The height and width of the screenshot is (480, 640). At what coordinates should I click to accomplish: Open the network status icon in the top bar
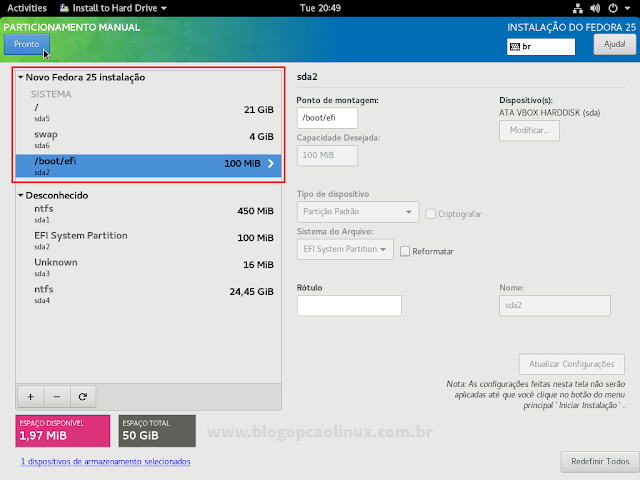pyautogui.click(x=578, y=8)
